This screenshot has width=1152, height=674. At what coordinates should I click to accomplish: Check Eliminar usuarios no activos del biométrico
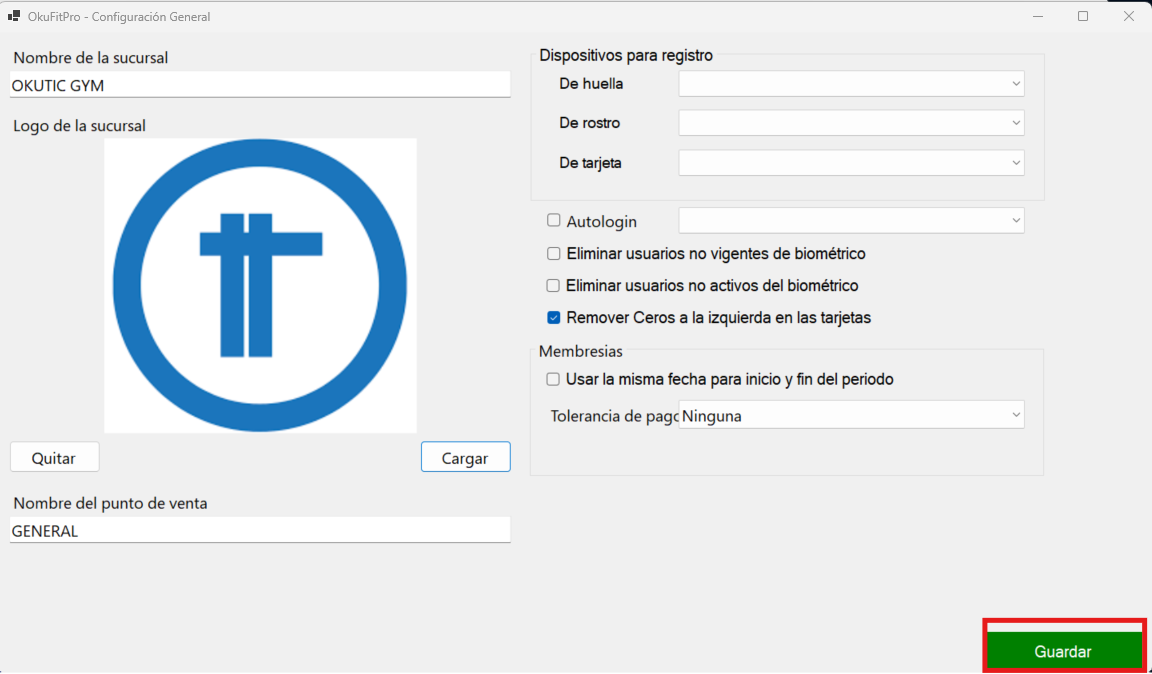point(554,285)
